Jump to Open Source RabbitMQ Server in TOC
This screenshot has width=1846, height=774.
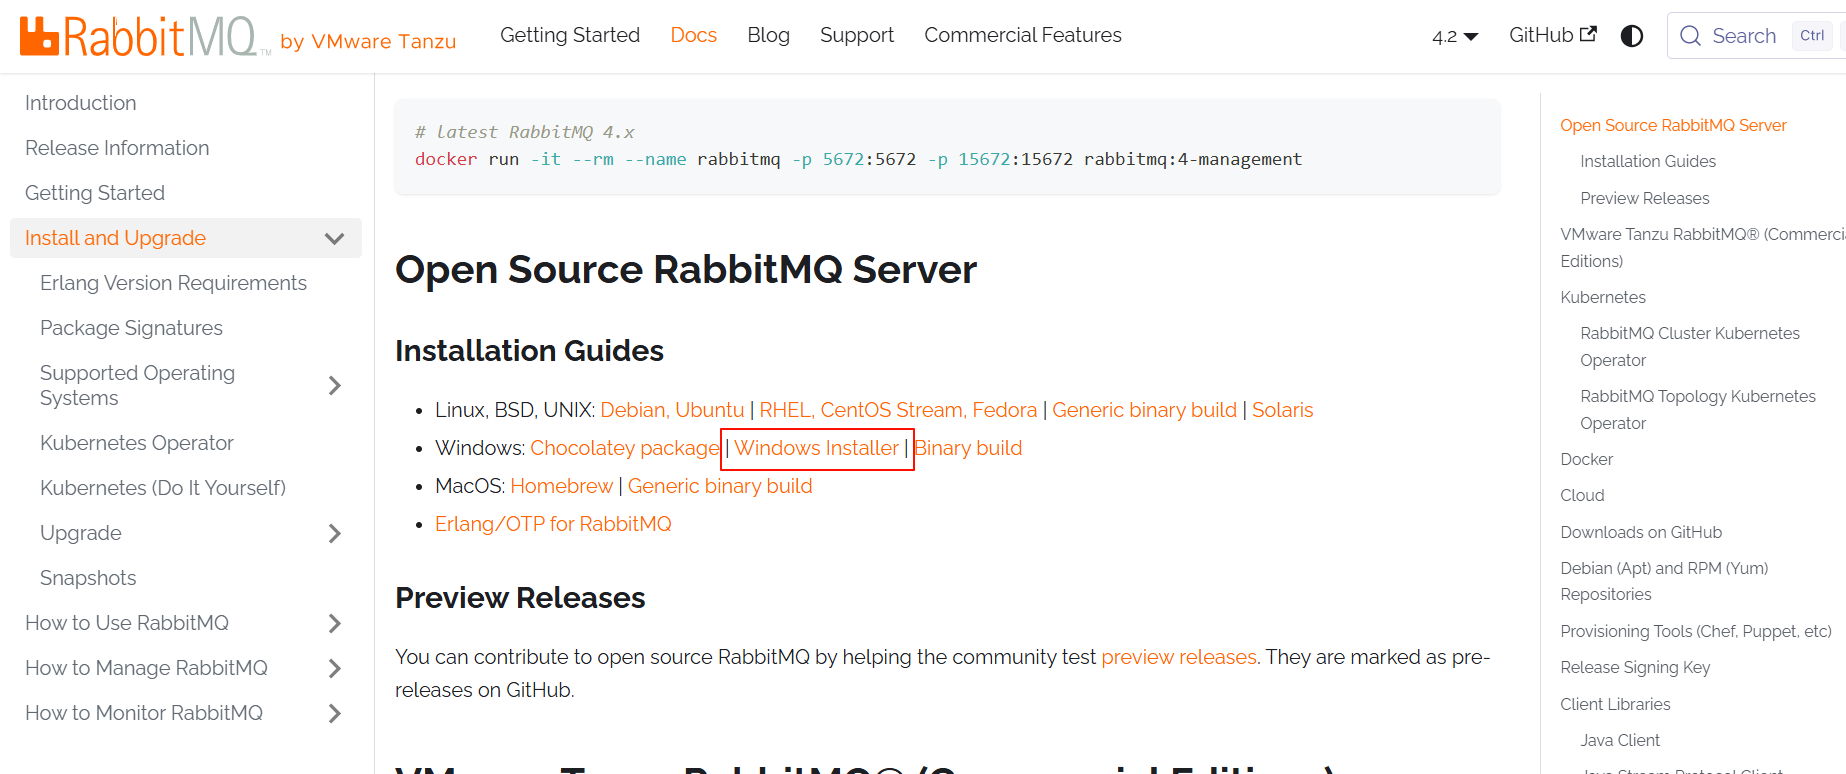1673,125
